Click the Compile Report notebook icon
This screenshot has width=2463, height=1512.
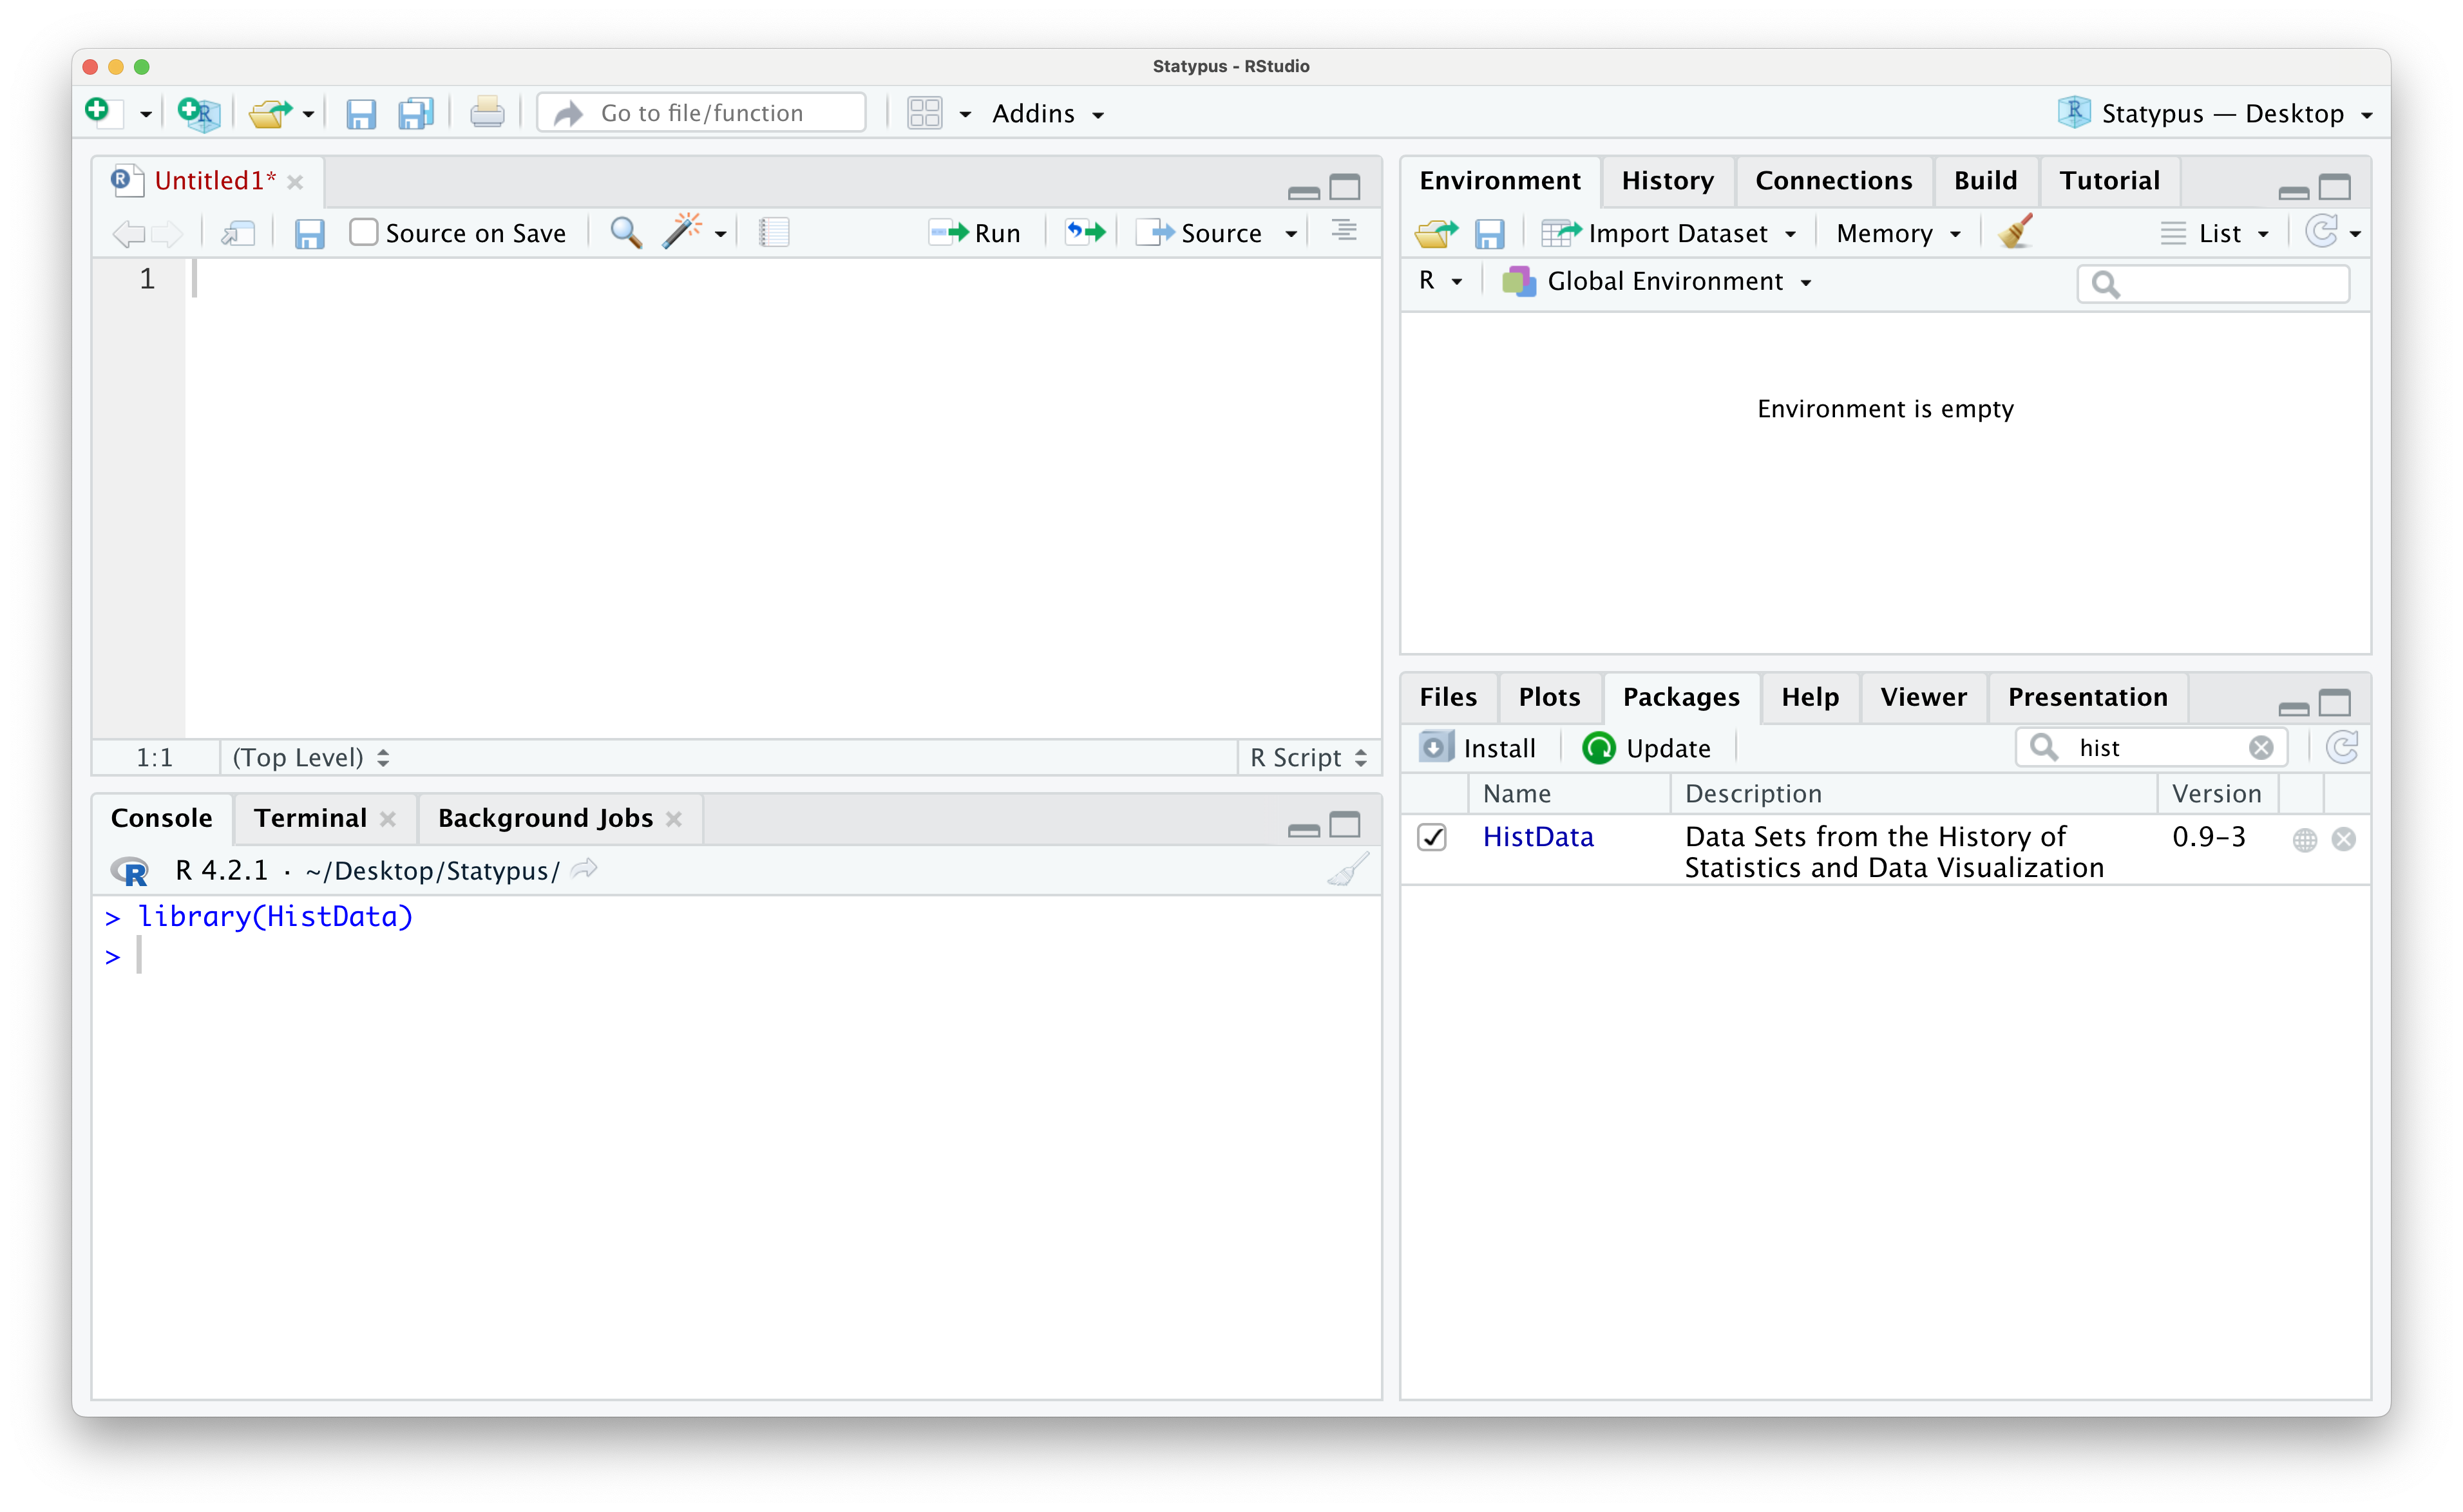pyautogui.click(x=774, y=232)
